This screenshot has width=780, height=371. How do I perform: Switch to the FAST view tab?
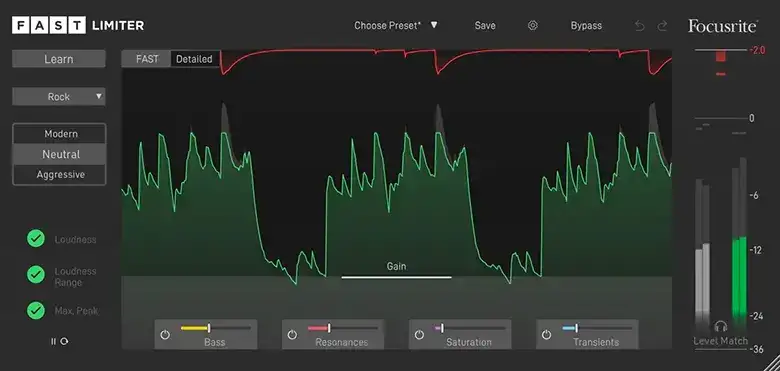pyautogui.click(x=146, y=59)
